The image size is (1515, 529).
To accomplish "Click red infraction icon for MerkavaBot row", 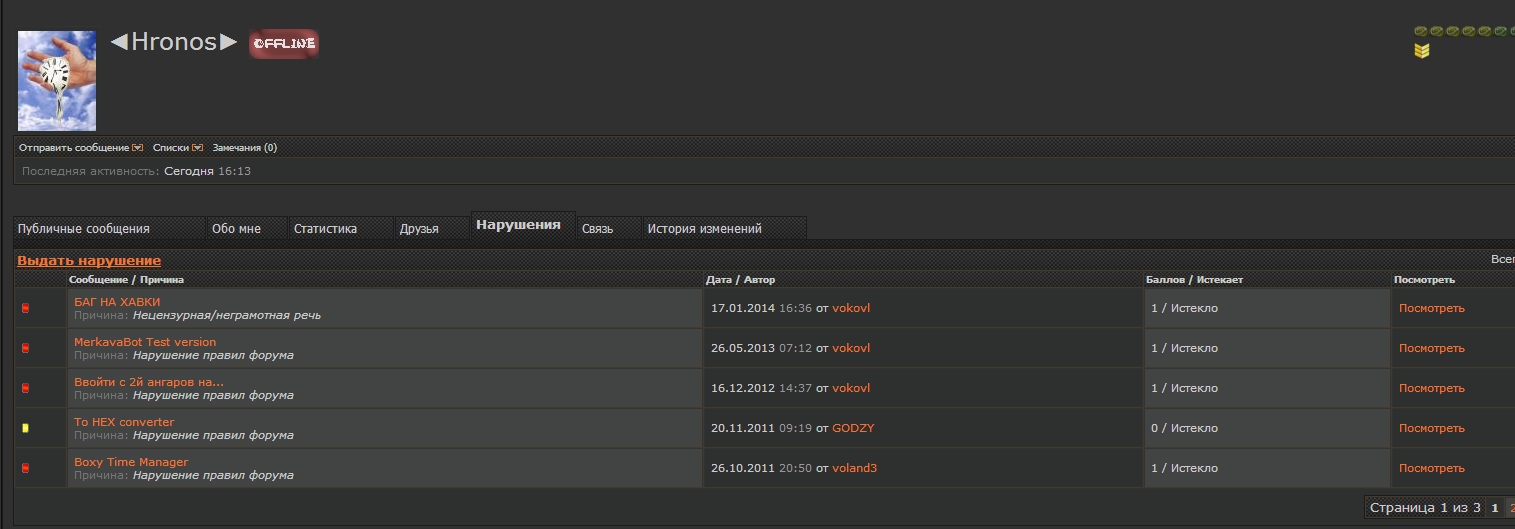I will pos(26,348).
